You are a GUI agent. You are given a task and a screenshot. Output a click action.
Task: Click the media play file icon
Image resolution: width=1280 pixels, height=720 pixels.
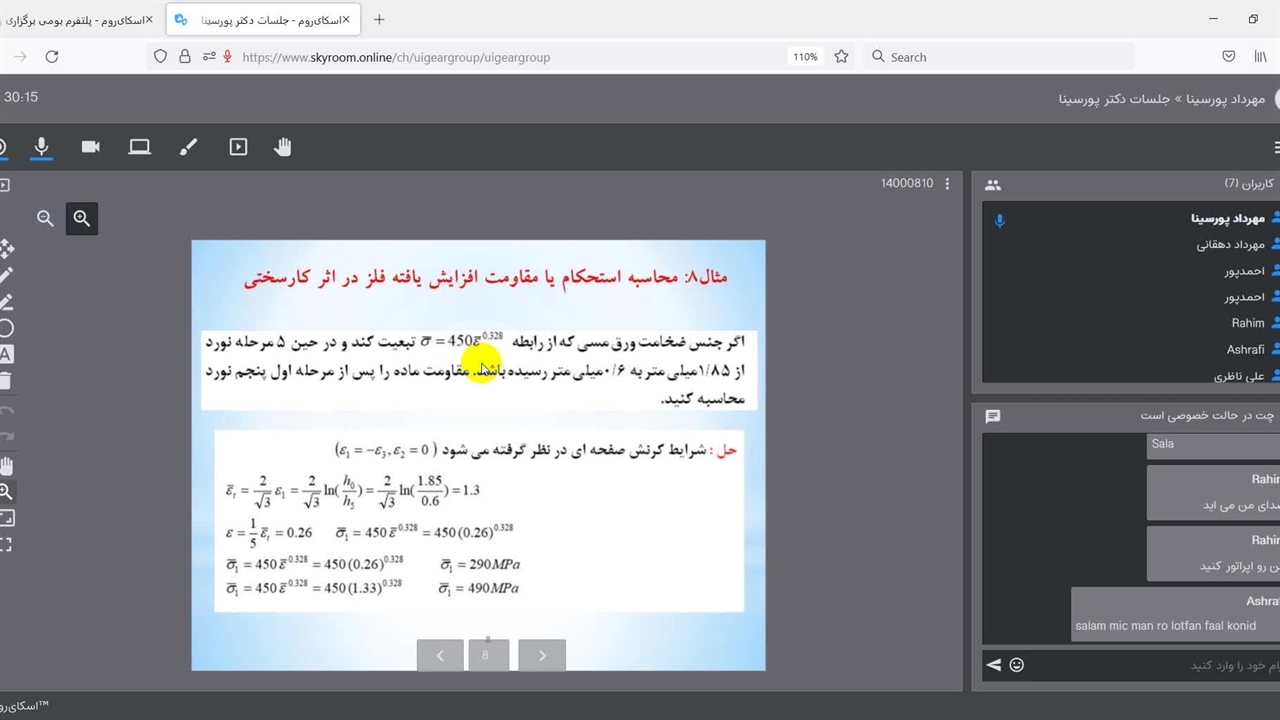tap(238, 147)
